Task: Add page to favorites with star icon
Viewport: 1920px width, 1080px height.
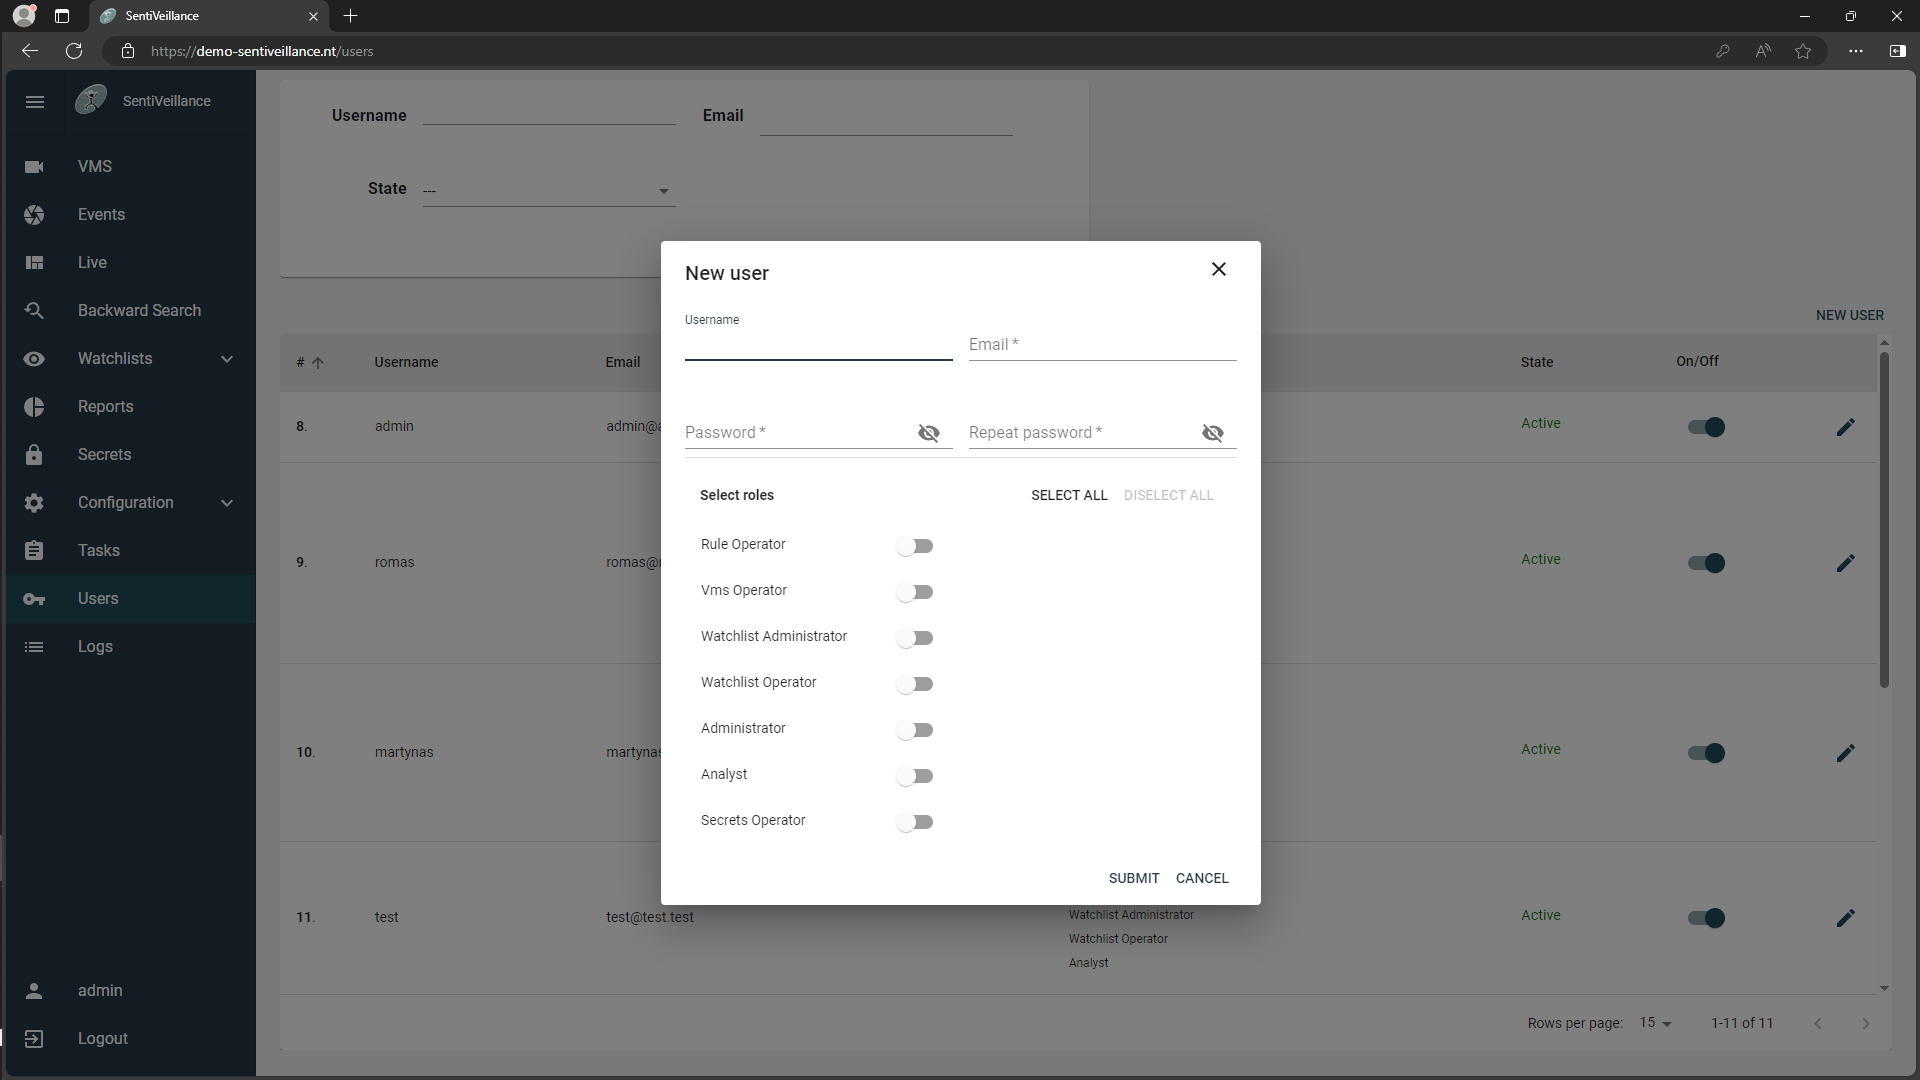Action: (1802, 51)
